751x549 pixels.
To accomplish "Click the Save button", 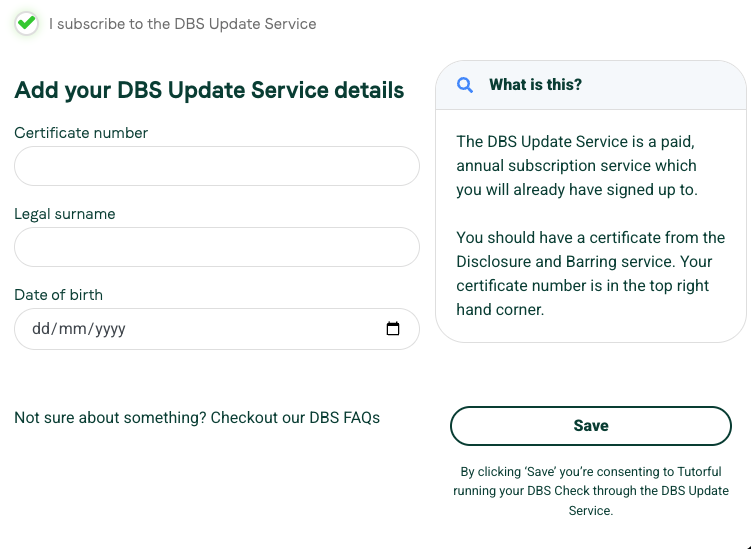I will [591, 426].
